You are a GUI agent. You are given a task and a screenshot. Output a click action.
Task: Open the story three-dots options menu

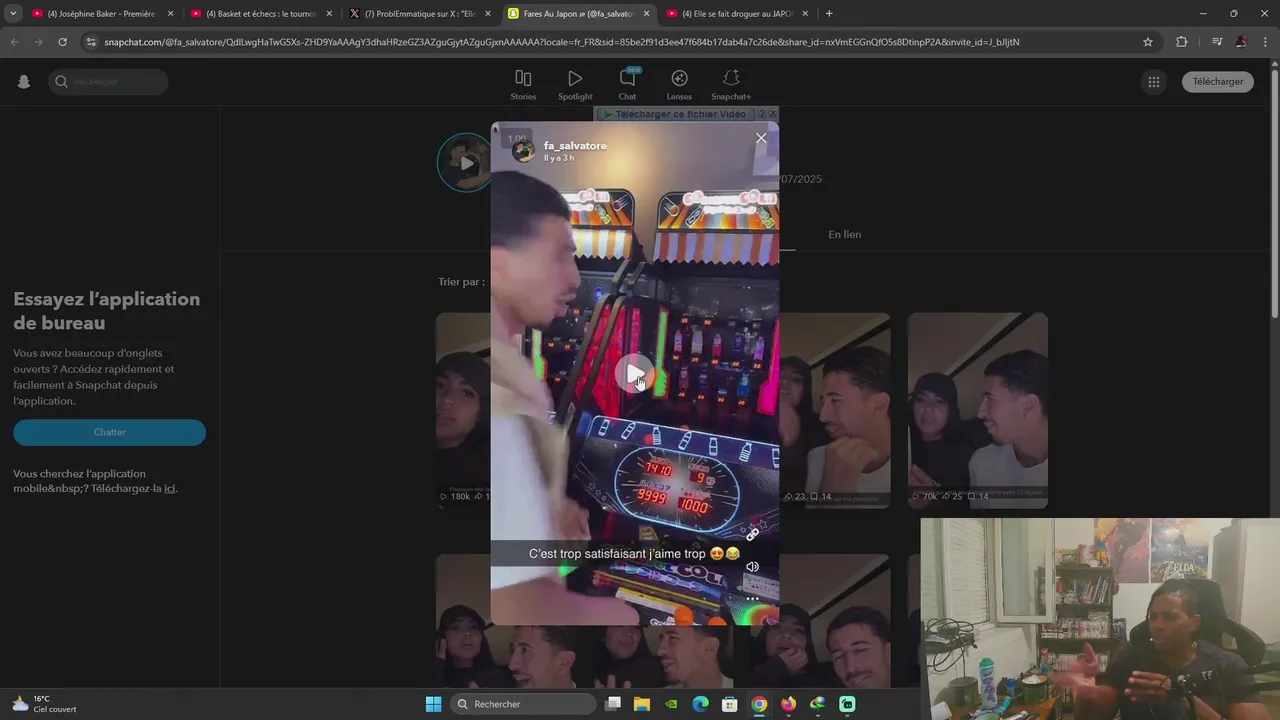pyautogui.click(x=752, y=599)
